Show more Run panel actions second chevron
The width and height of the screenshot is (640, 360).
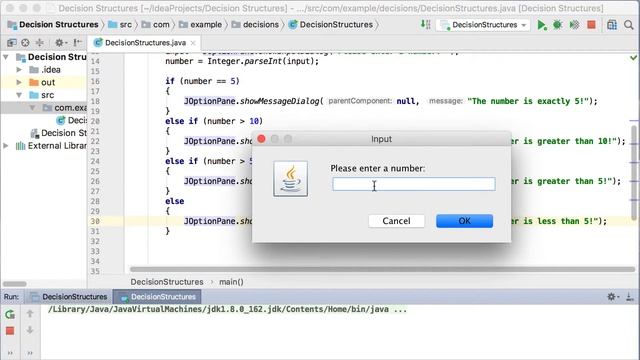(30, 353)
